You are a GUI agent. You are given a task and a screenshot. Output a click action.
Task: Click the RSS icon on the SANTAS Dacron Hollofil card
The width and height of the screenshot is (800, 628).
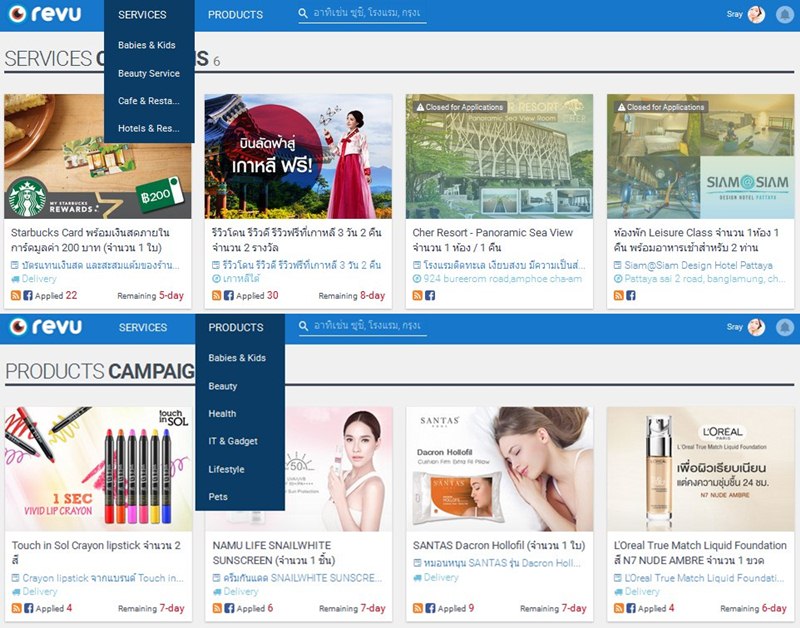(x=418, y=608)
